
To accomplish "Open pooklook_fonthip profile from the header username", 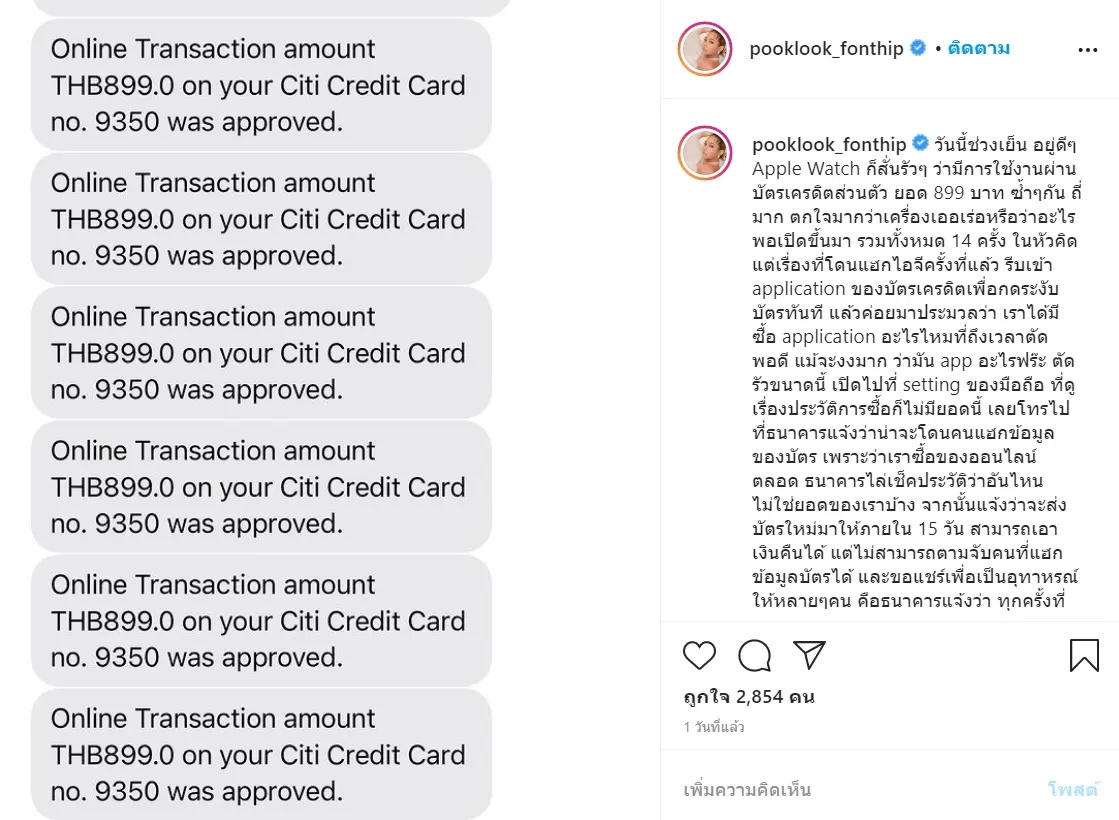I will point(826,48).
